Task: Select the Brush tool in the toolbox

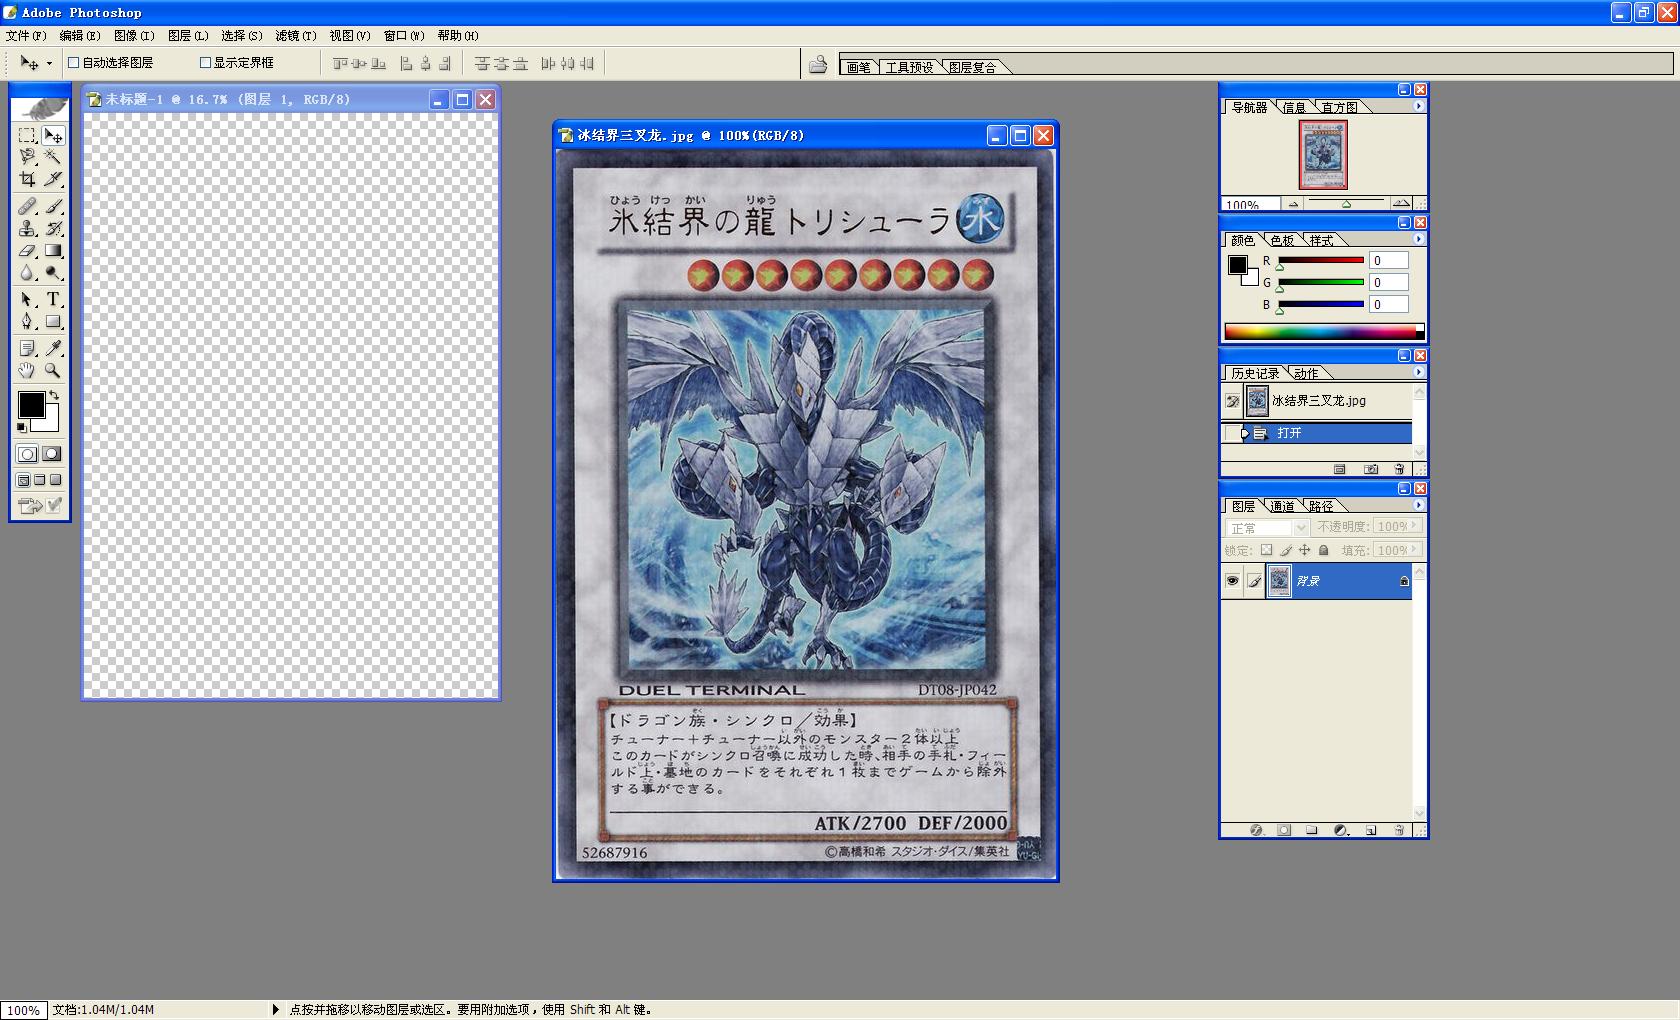Action: click(x=53, y=206)
